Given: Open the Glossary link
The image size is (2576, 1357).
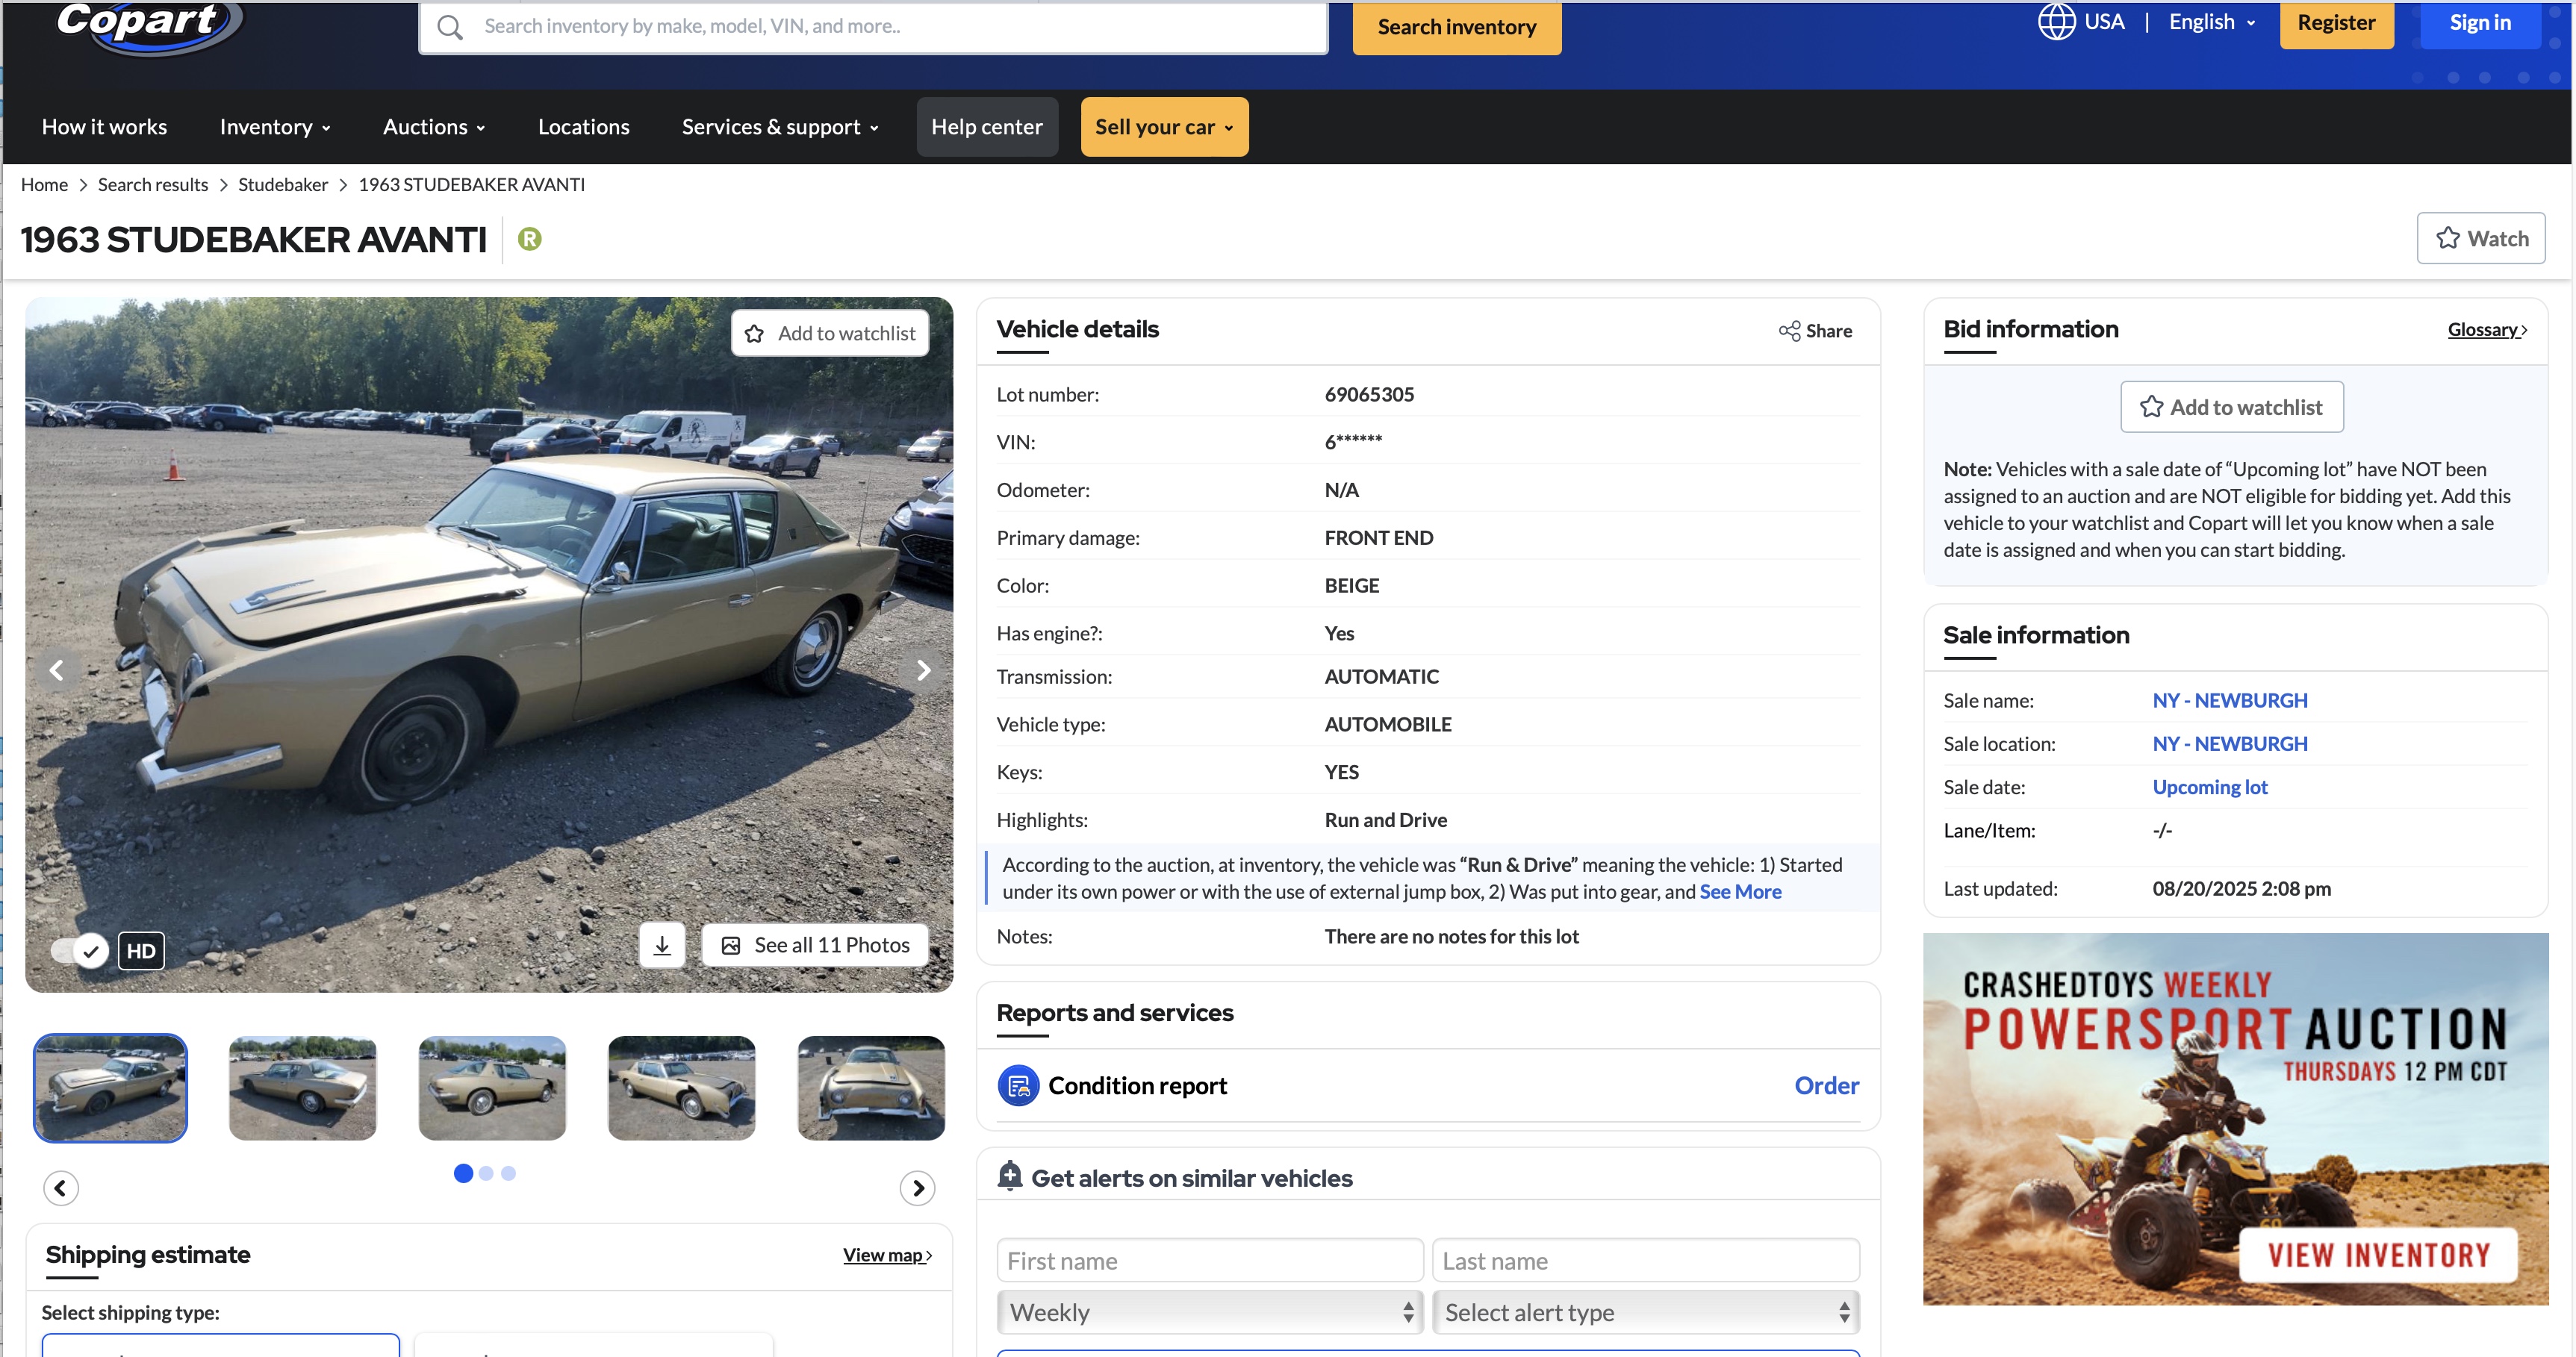Looking at the screenshot, I should 2487,330.
